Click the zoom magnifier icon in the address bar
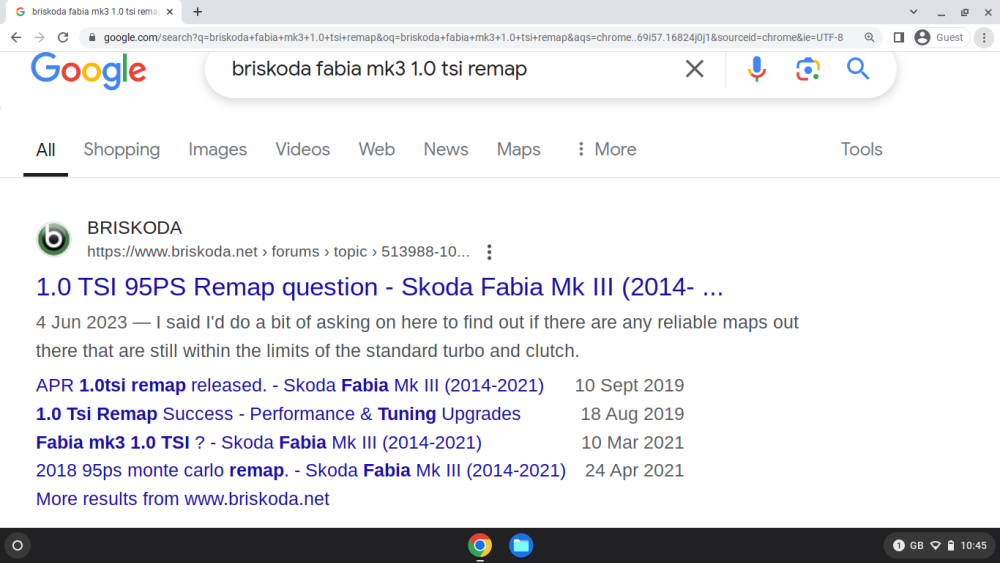The image size is (1000, 563). (869, 38)
